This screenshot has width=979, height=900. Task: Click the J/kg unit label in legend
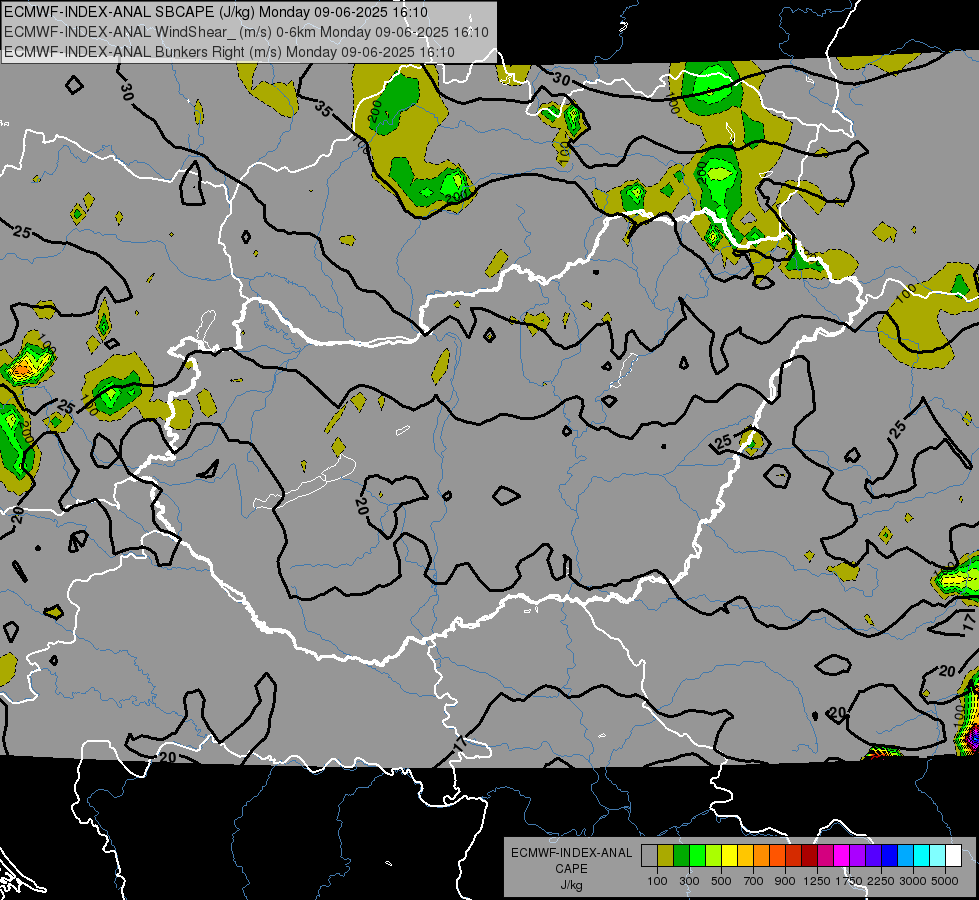pyautogui.click(x=571, y=885)
